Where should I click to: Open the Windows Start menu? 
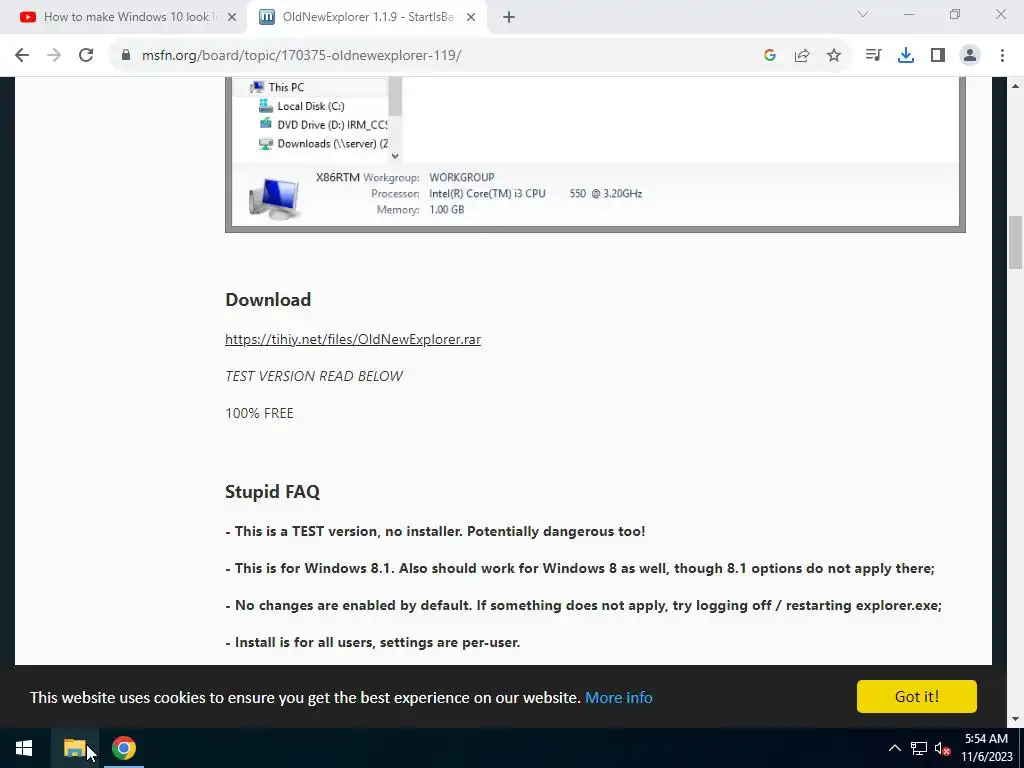click(x=24, y=748)
